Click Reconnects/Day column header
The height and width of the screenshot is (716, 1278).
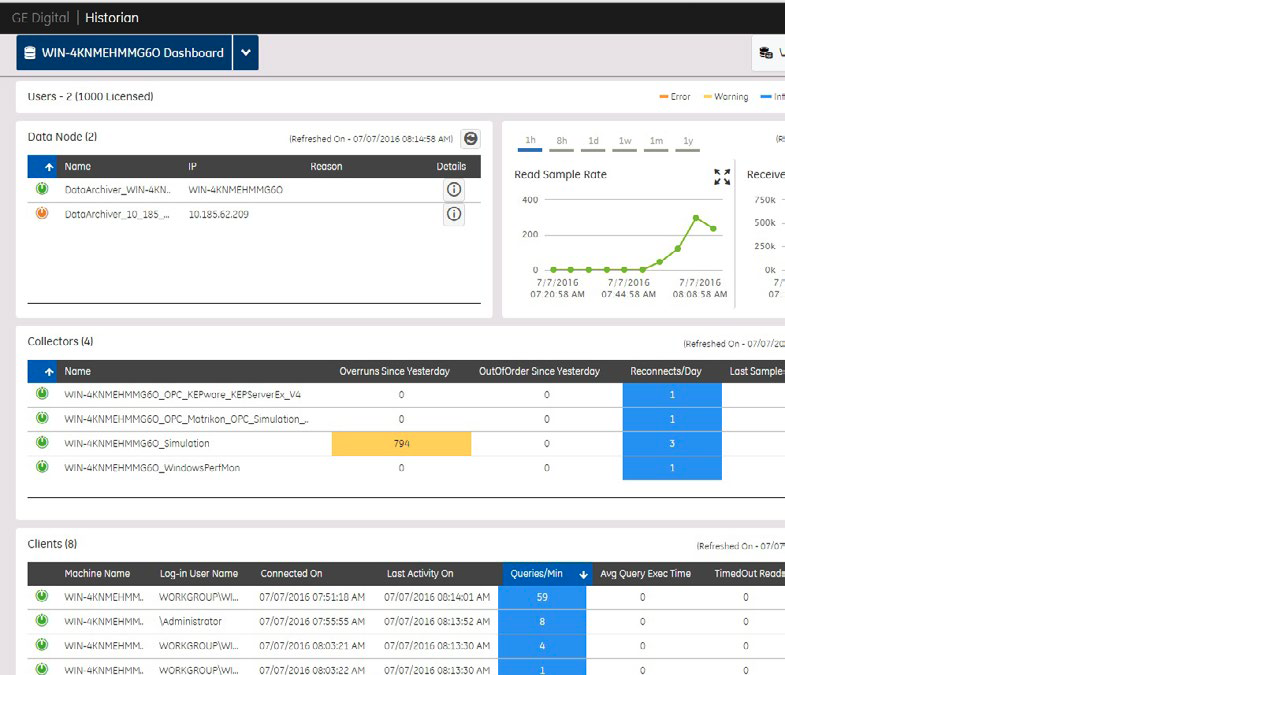(x=666, y=372)
